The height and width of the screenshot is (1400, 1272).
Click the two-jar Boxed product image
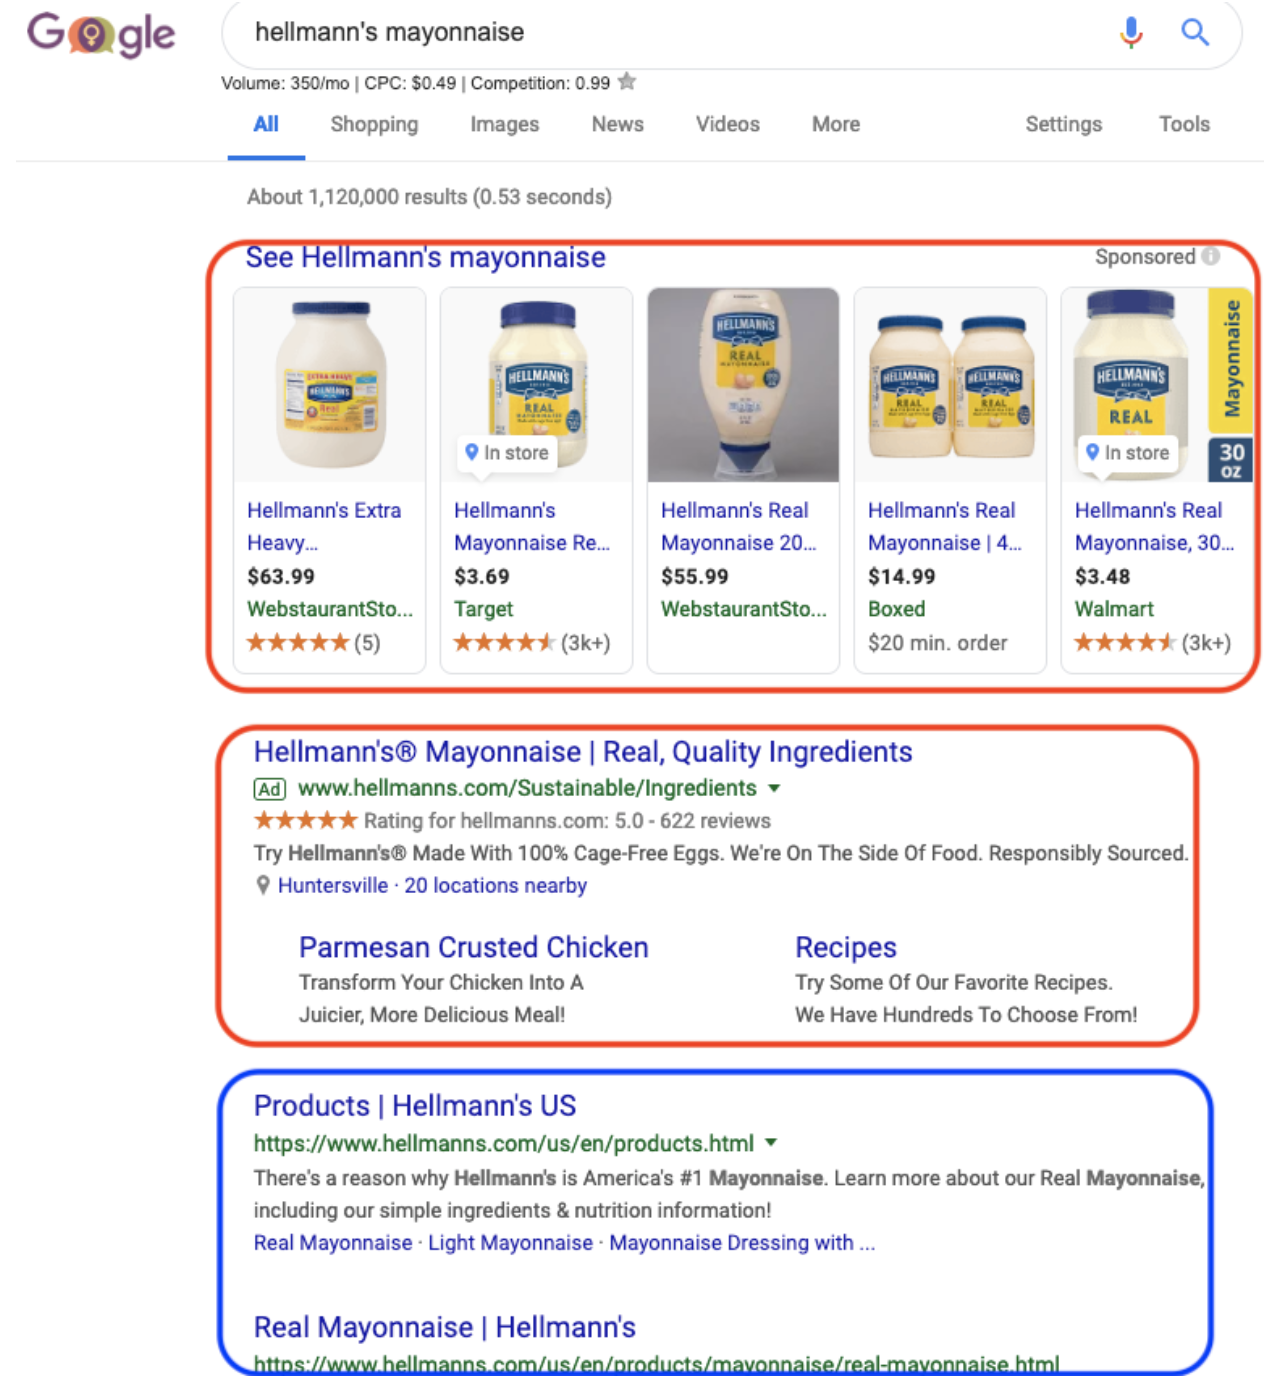(x=951, y=385)
